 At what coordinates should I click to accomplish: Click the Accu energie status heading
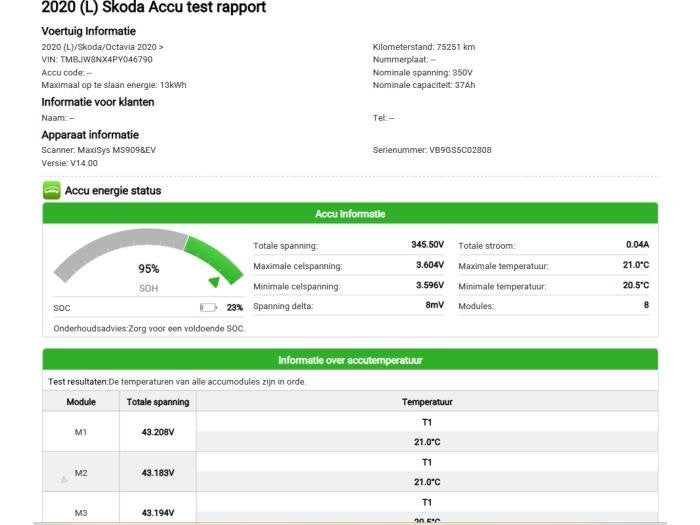113,191
